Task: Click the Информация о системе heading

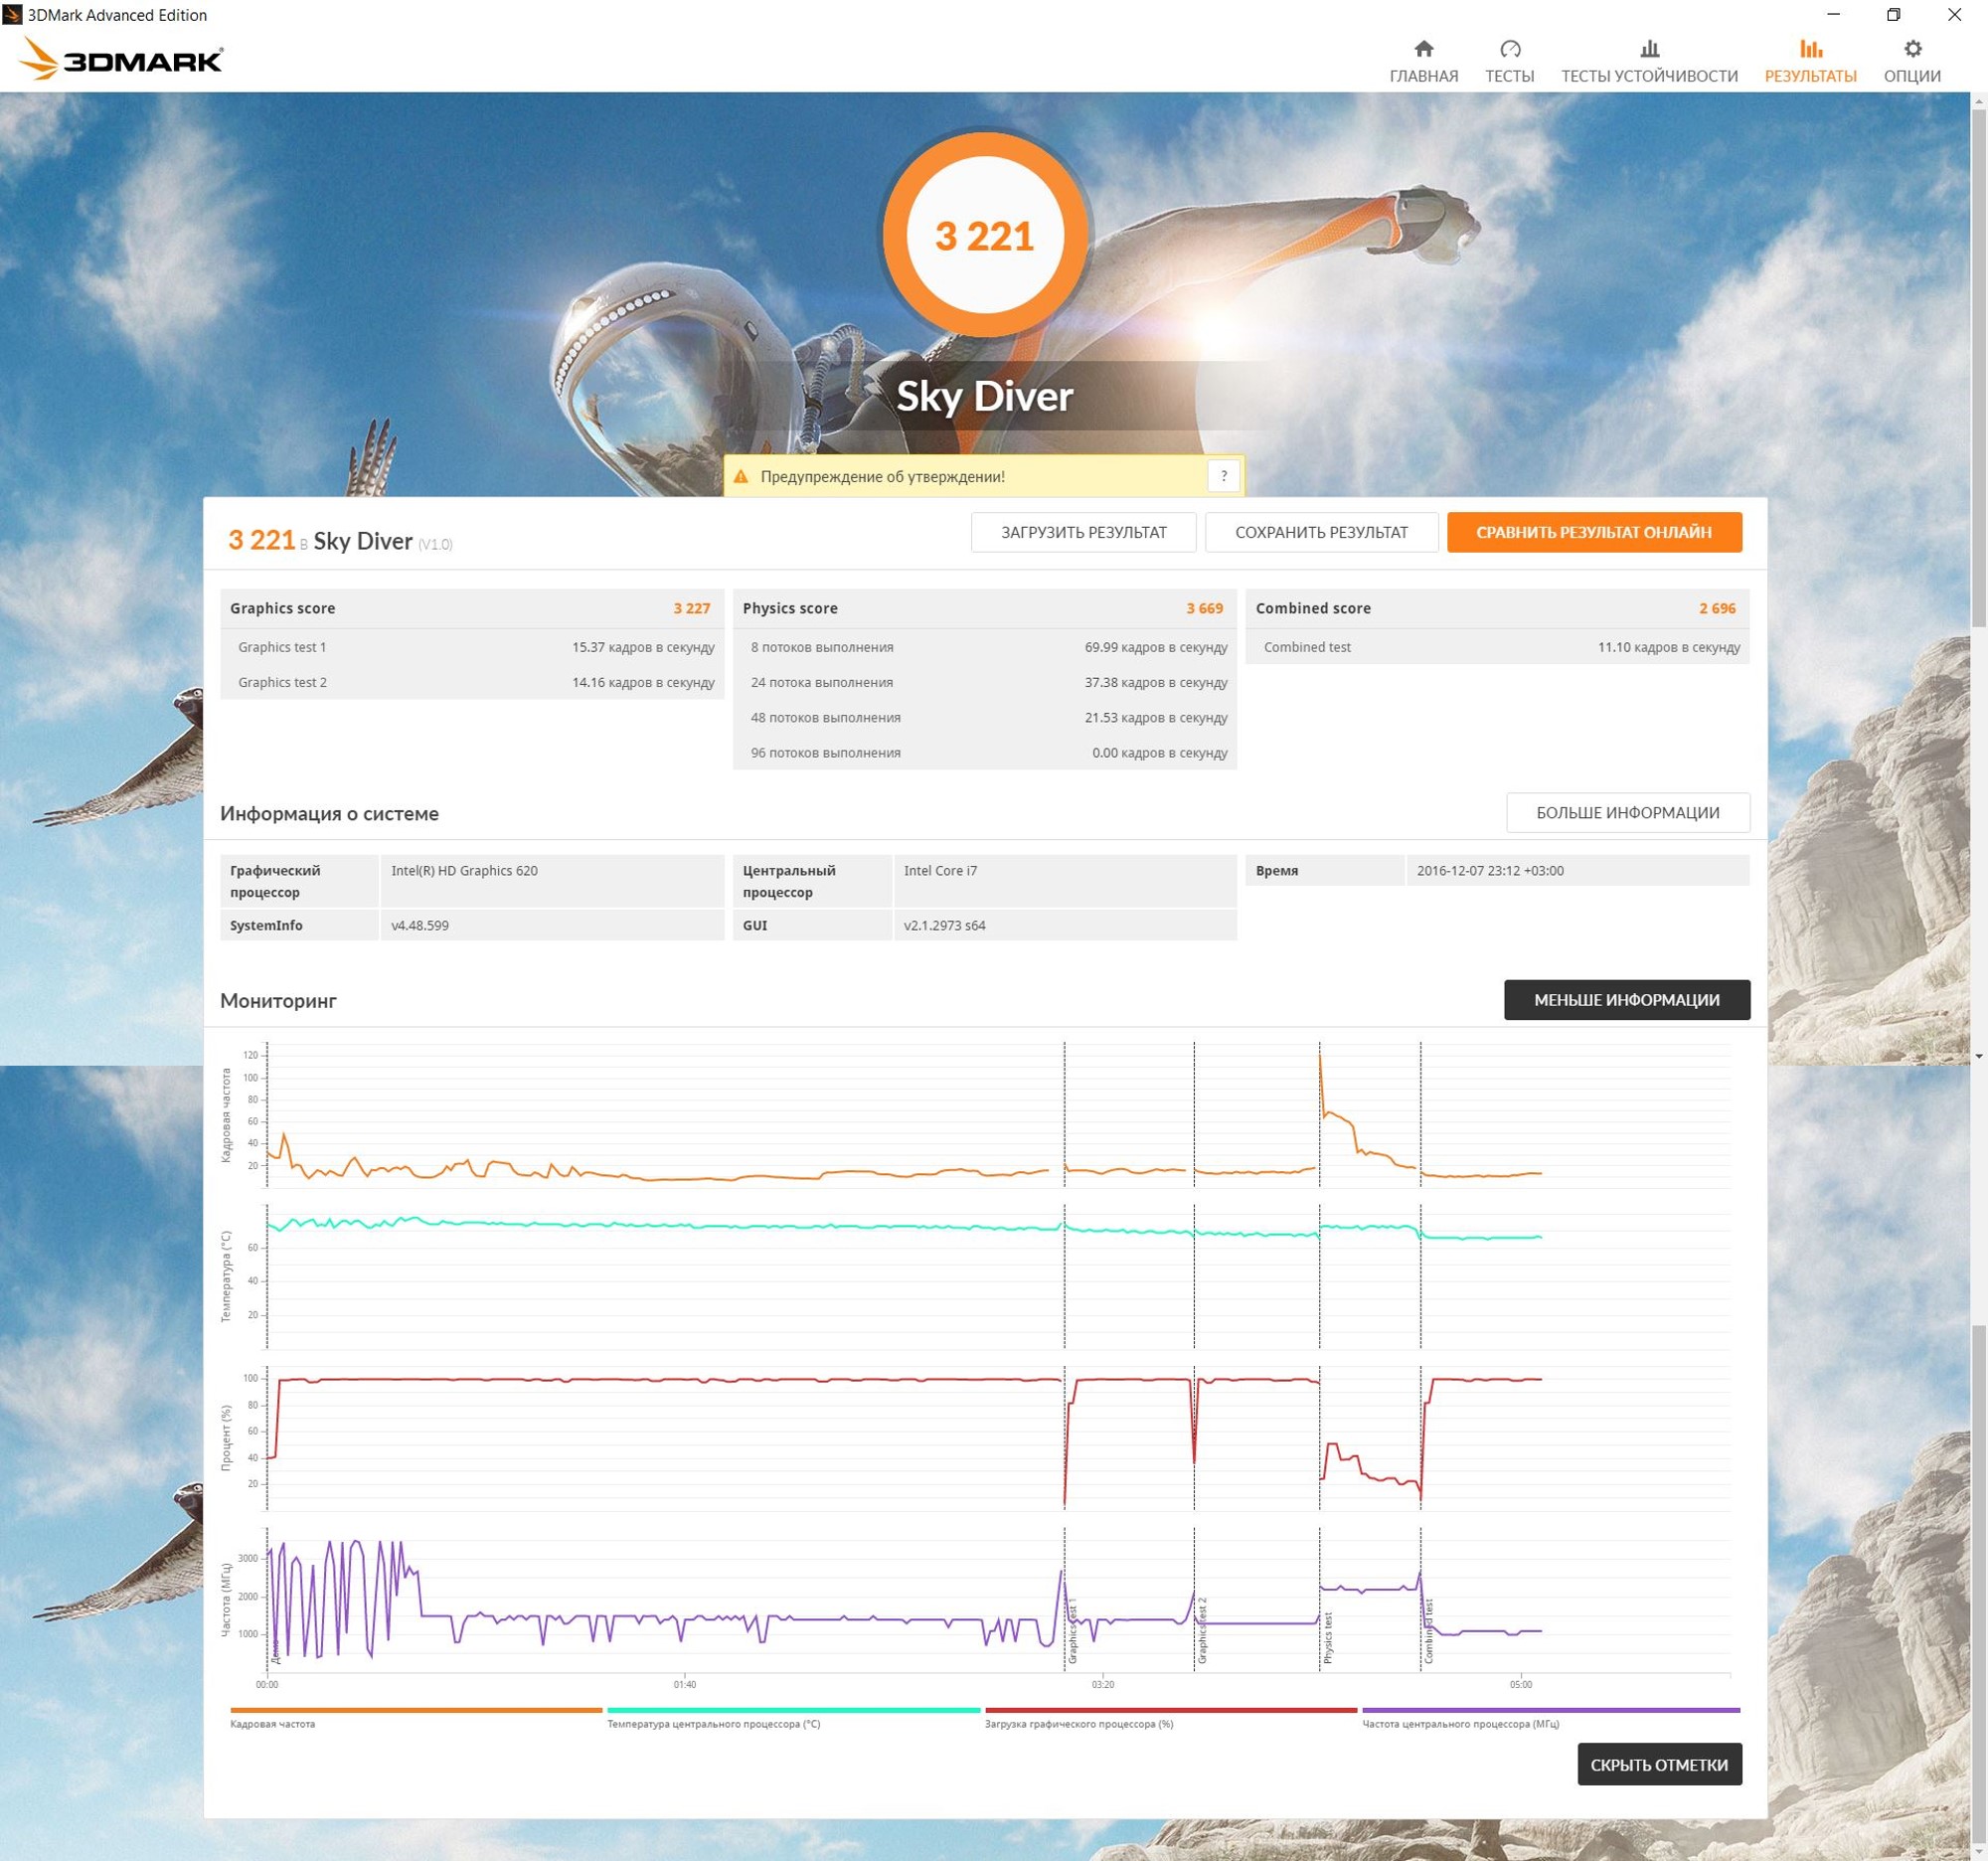Action: 329,813
